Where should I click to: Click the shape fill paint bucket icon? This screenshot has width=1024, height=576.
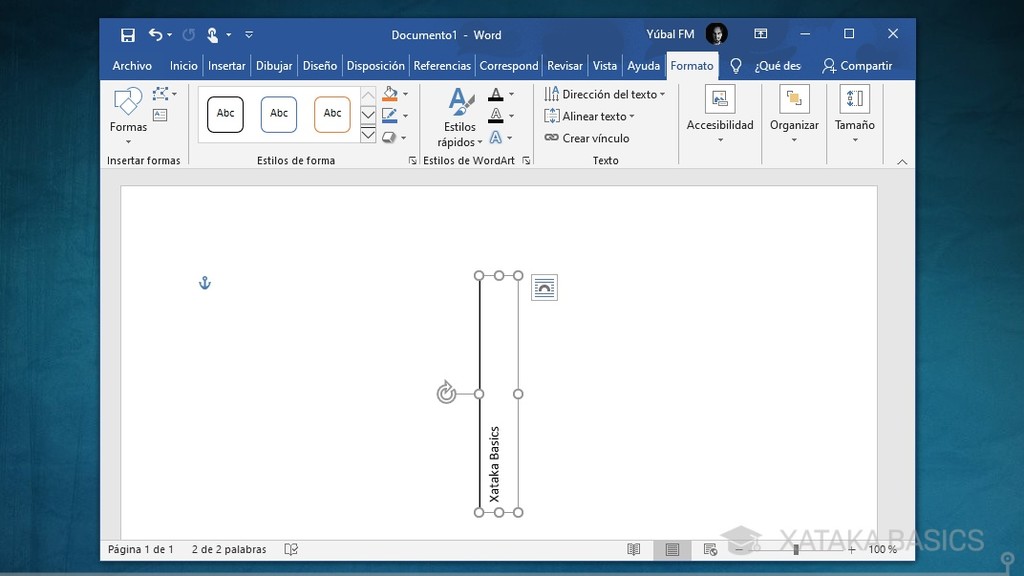390,94
